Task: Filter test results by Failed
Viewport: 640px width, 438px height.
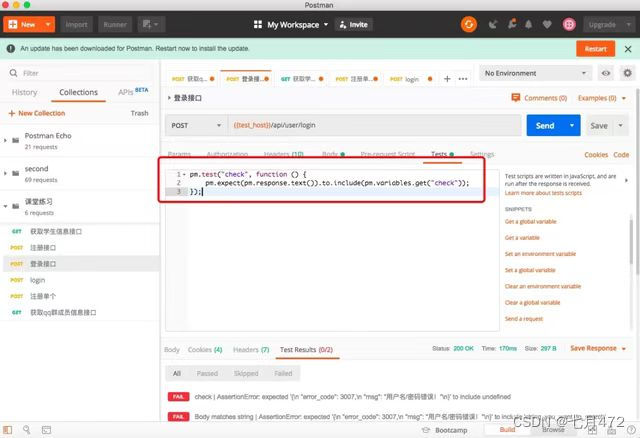Action: [x=283, y=373]
